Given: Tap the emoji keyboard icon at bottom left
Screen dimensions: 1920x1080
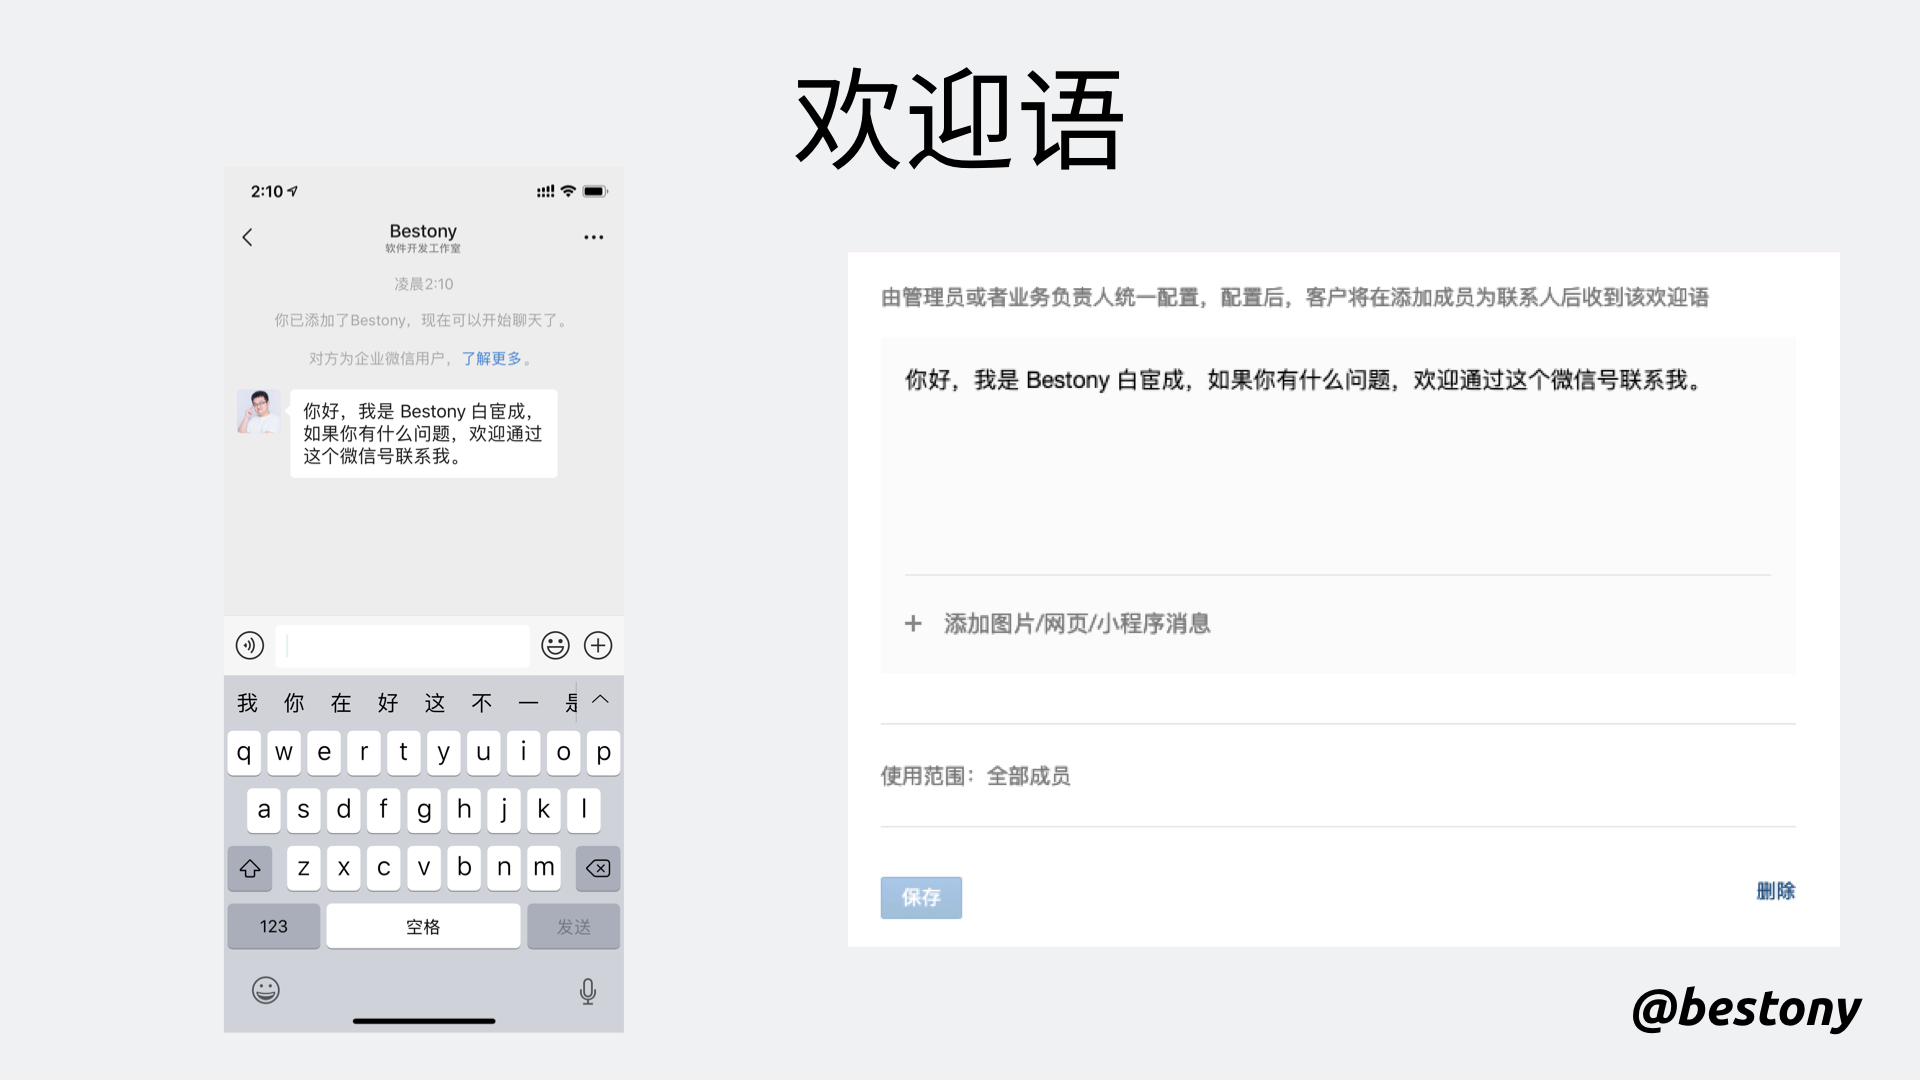Looking at the screenshot, I should (x=265, y=990).
